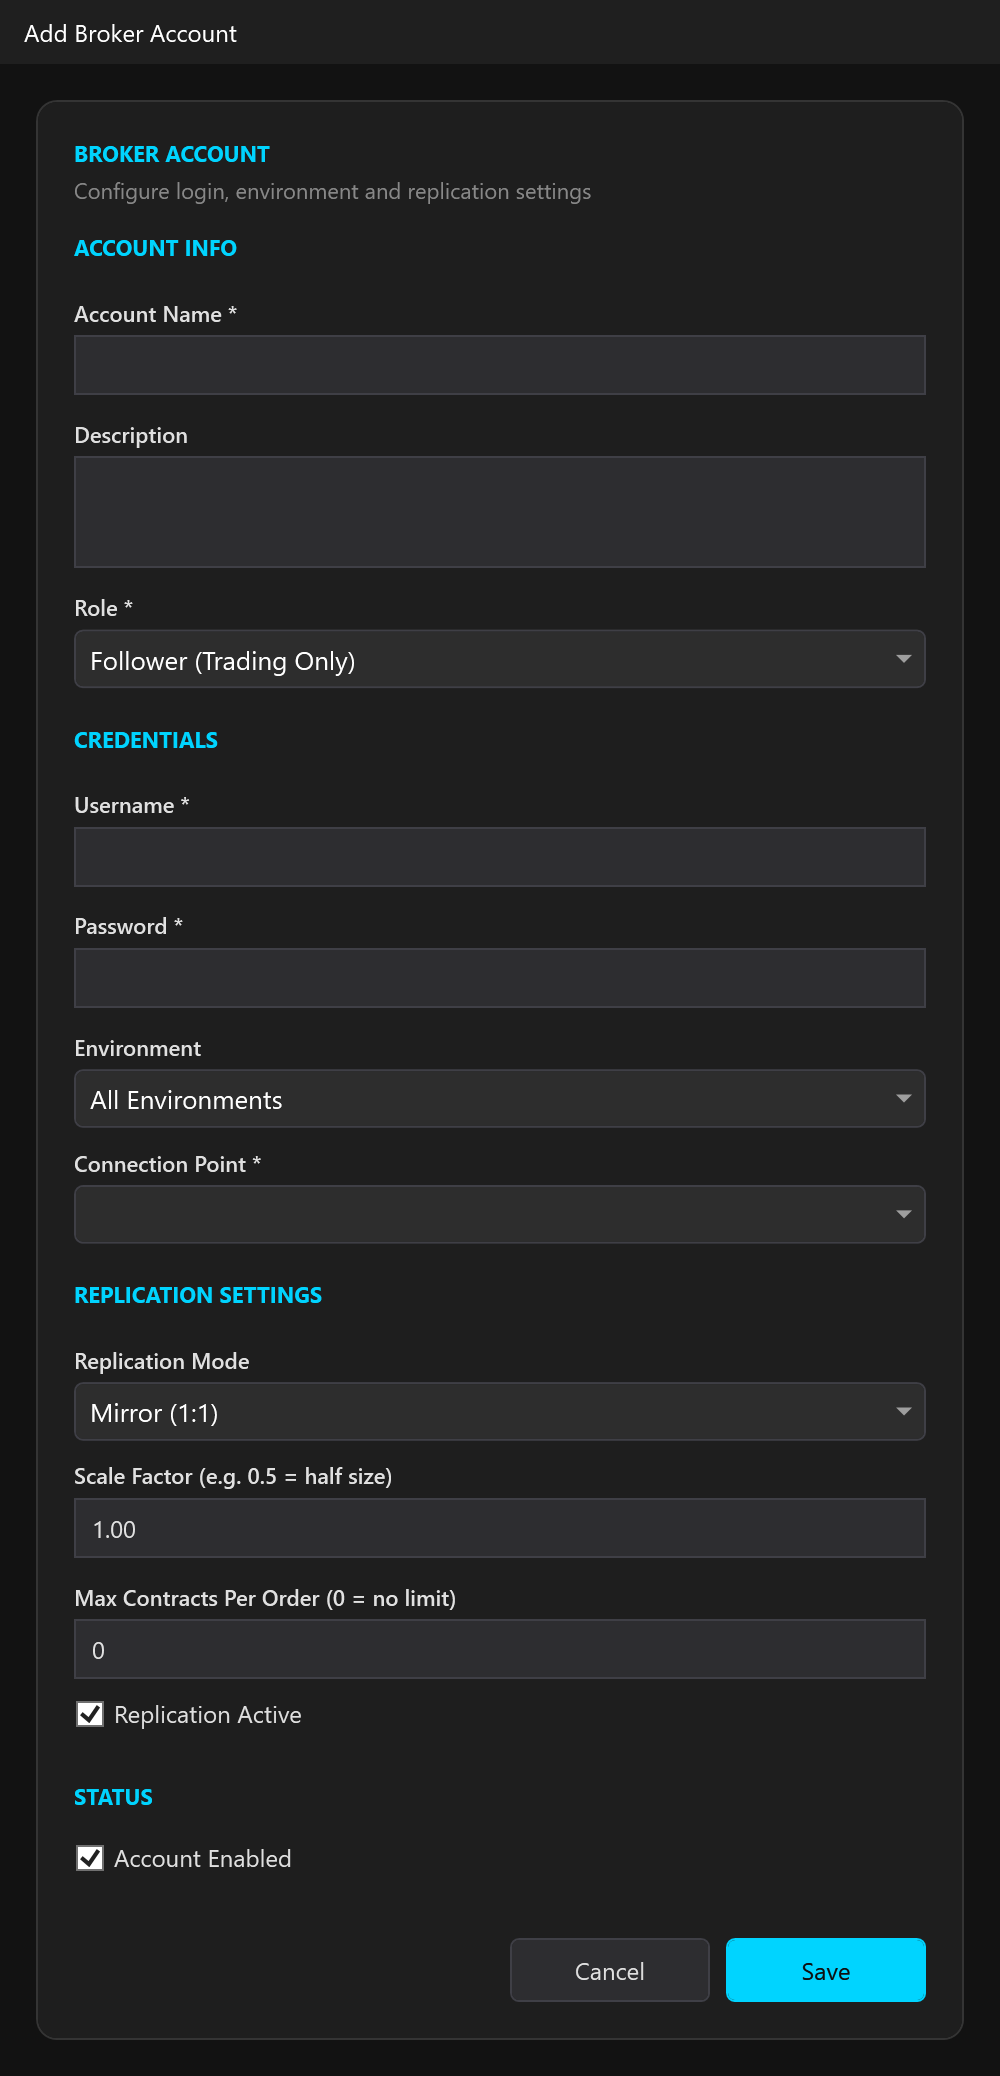
Task: Click the 'Connection Point *' label
Action: 168,1164
